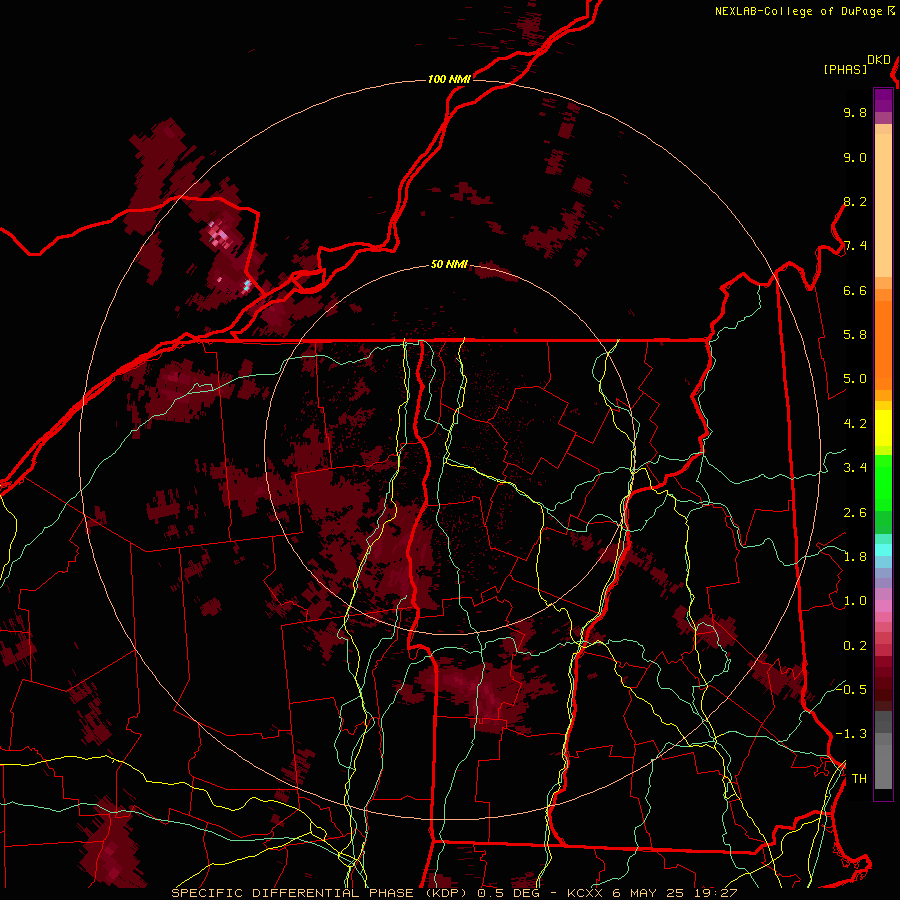Click the 1.0 value on color scale
This screenshot has height=900, width=900.
(x=855, y=601)
